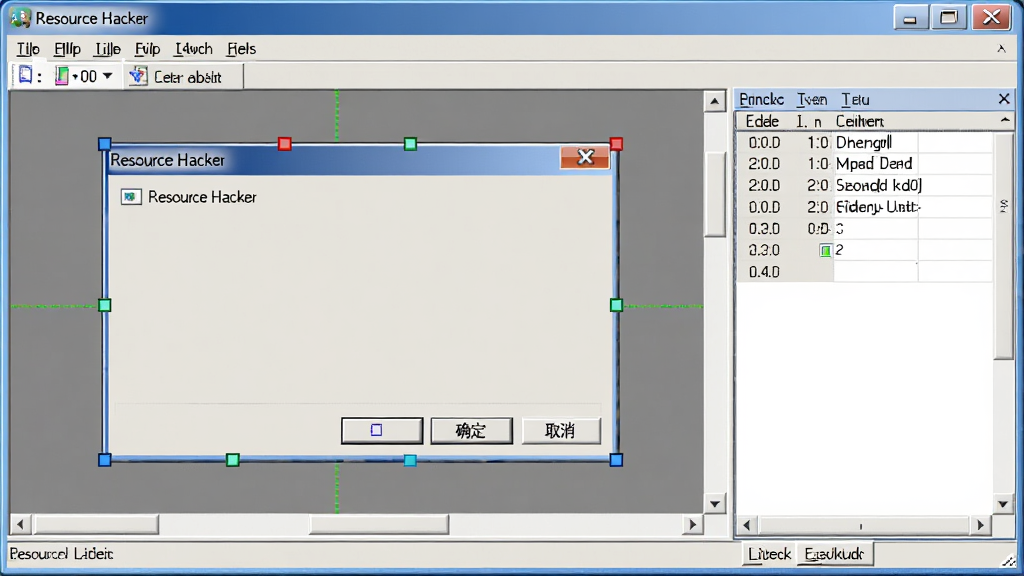Click the Resource Hacker app icon in title bar
The image size is (1024, 576).
point(20,18)
